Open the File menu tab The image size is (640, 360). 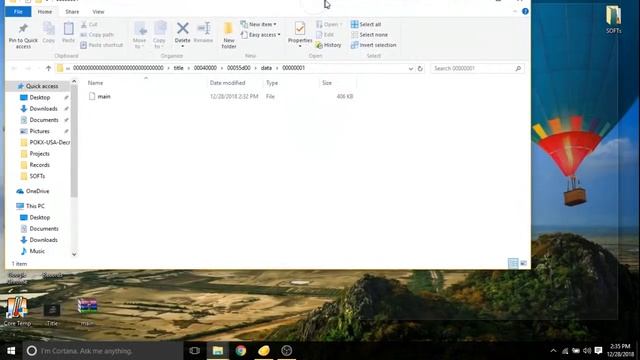[18, 12]
